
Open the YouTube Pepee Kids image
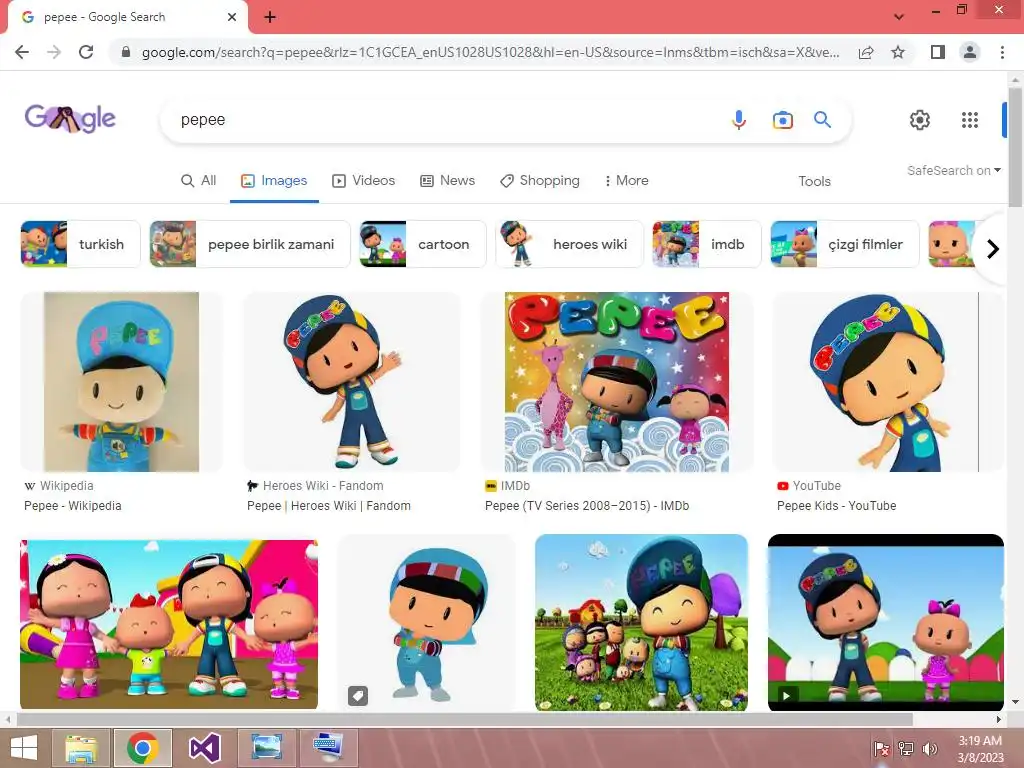[x=888, y=381]
